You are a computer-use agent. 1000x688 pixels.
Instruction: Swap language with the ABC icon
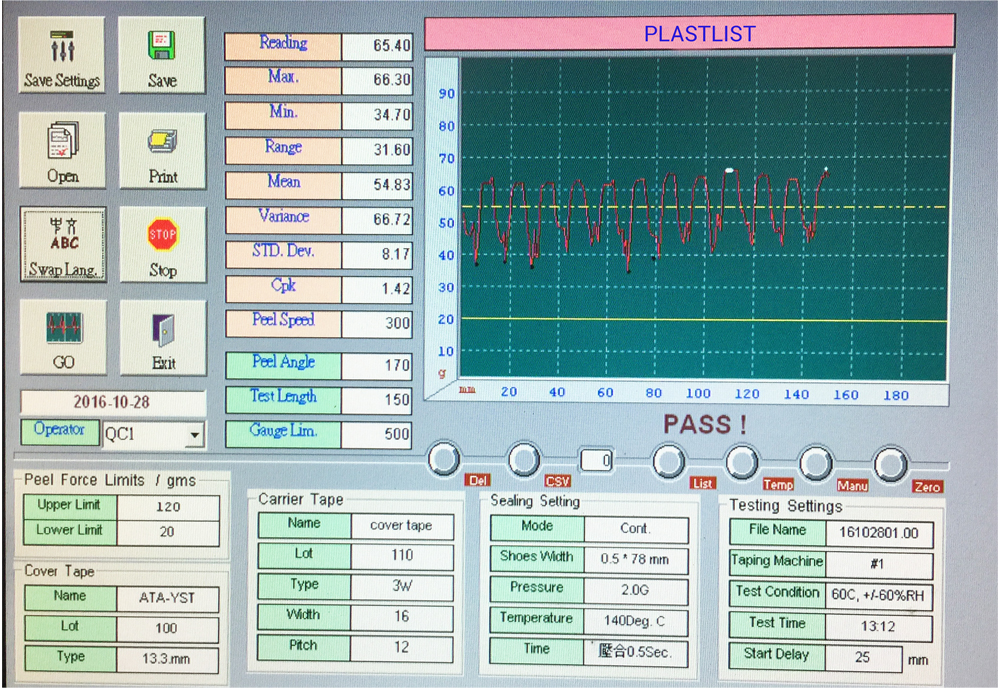click(x=62, y=244)
